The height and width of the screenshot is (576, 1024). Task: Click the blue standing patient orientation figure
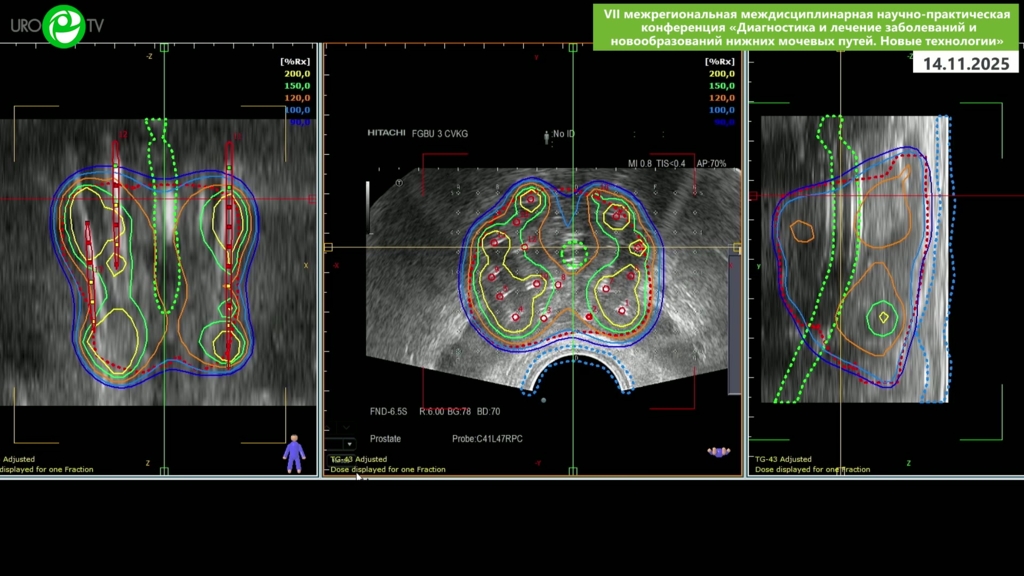click(x=293, y=453)
